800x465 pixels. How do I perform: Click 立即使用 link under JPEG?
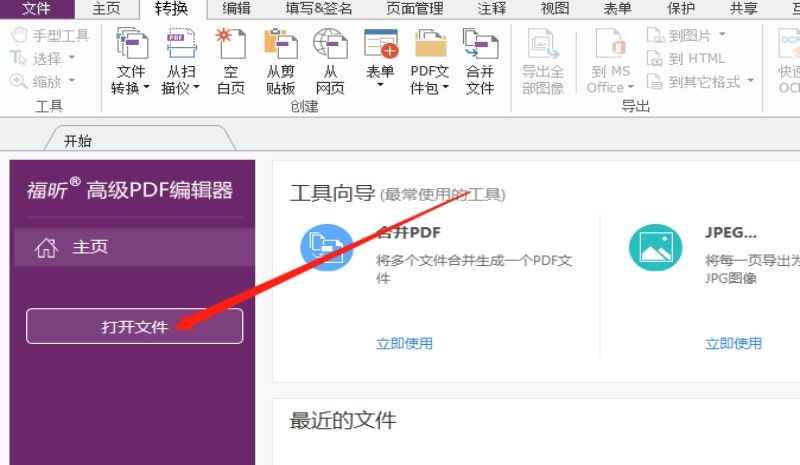[x=734, y=344]
